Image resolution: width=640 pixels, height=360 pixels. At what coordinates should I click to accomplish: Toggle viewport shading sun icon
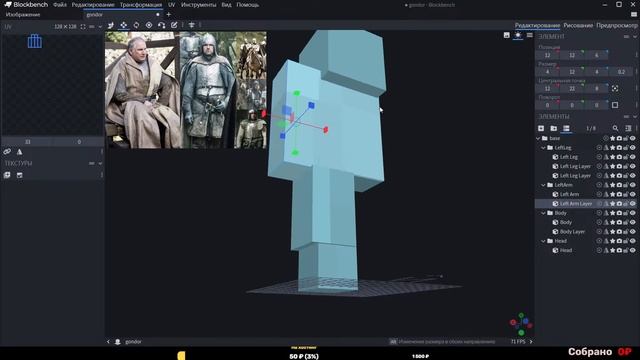tap(518, 35)
